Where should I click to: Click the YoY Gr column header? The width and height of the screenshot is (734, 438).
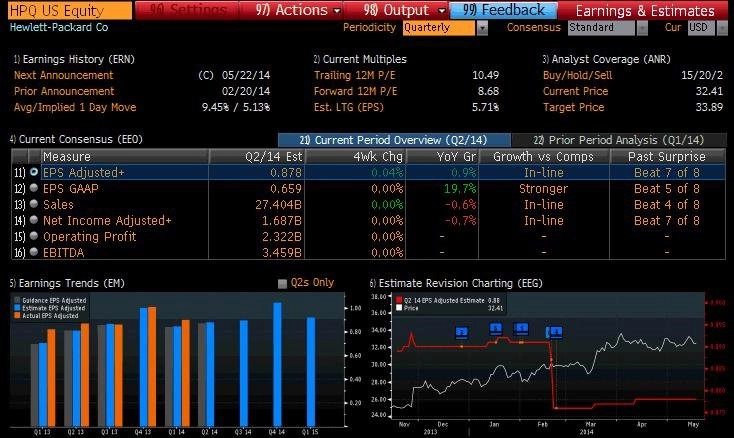[x=442, y=156]
